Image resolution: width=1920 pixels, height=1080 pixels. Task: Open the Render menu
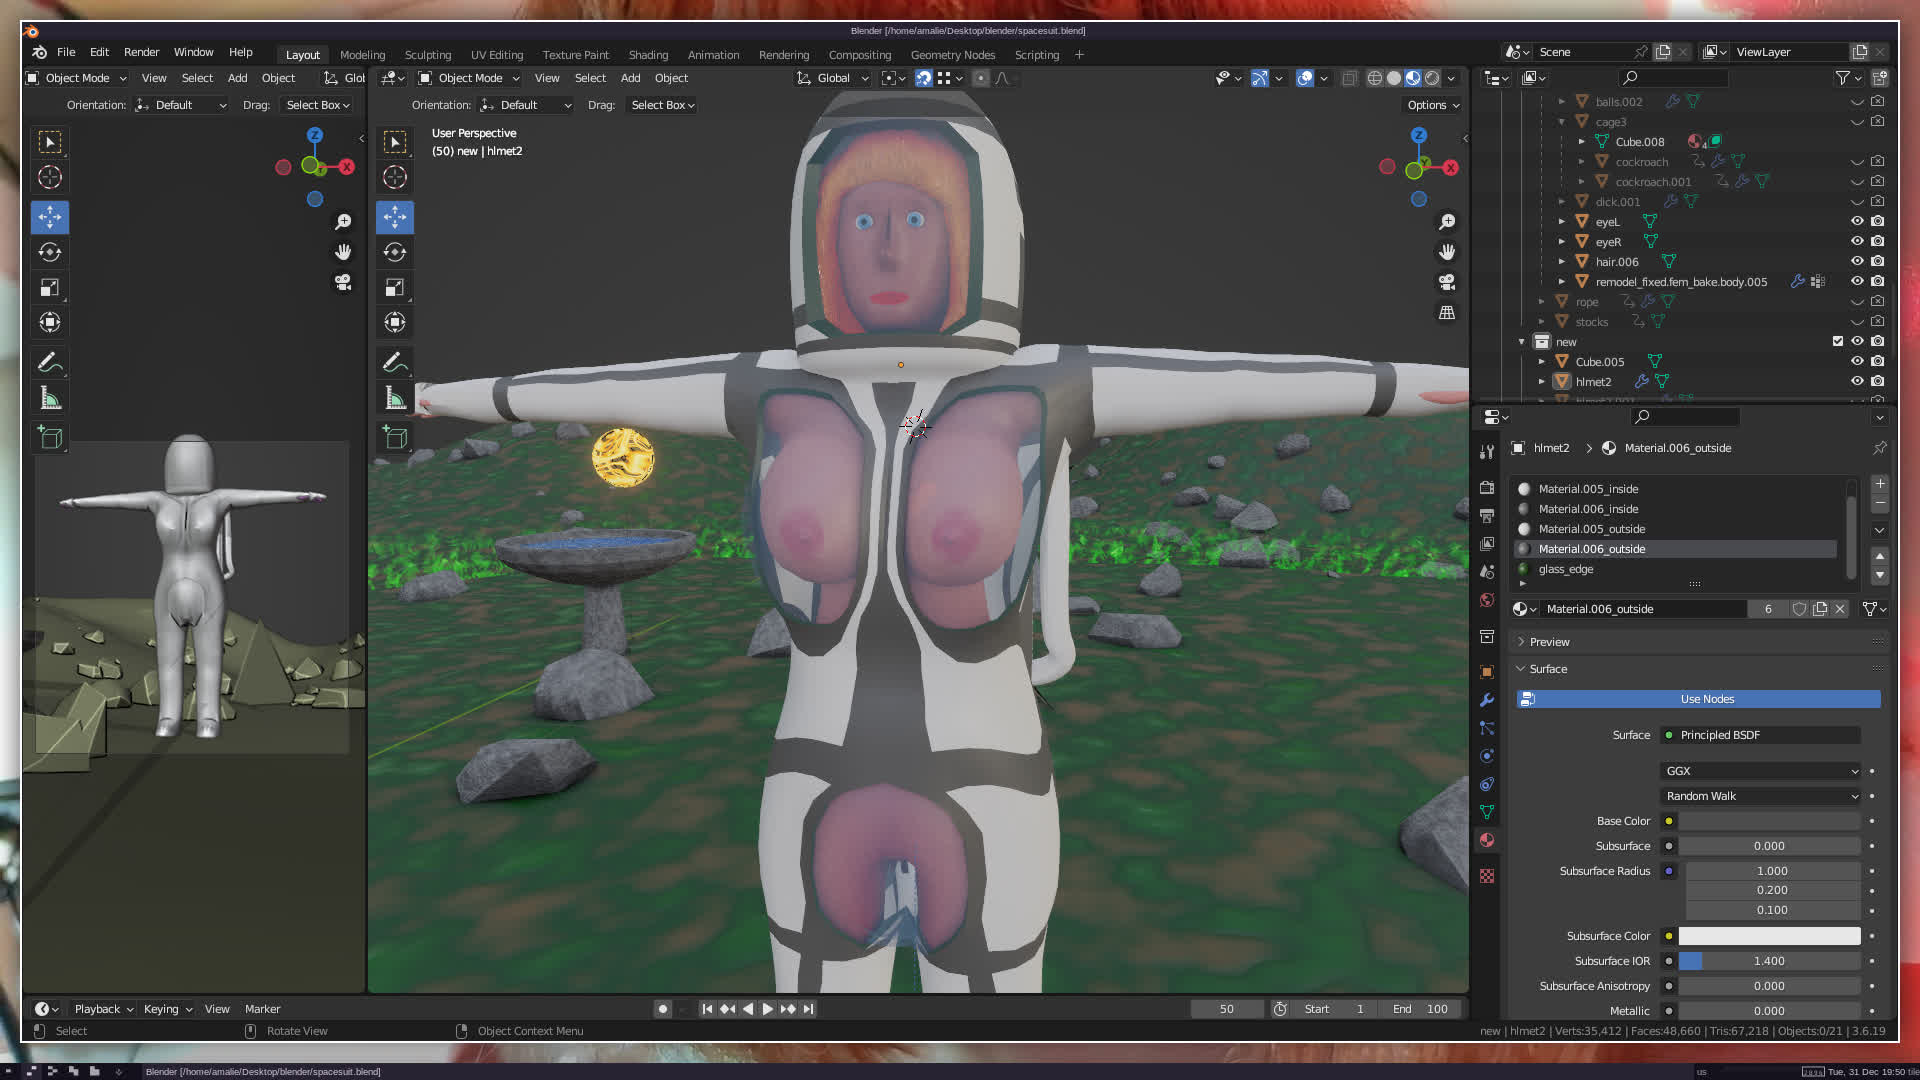(141, 52)
